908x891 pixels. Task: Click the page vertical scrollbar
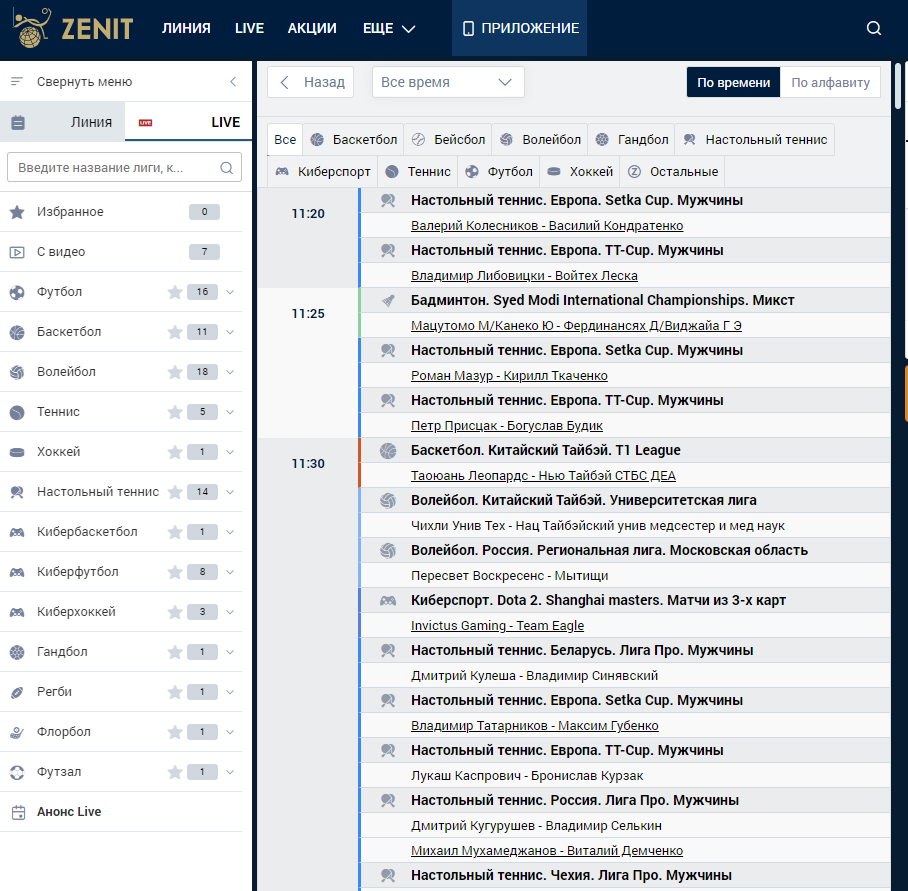click(x=898, y=85)
